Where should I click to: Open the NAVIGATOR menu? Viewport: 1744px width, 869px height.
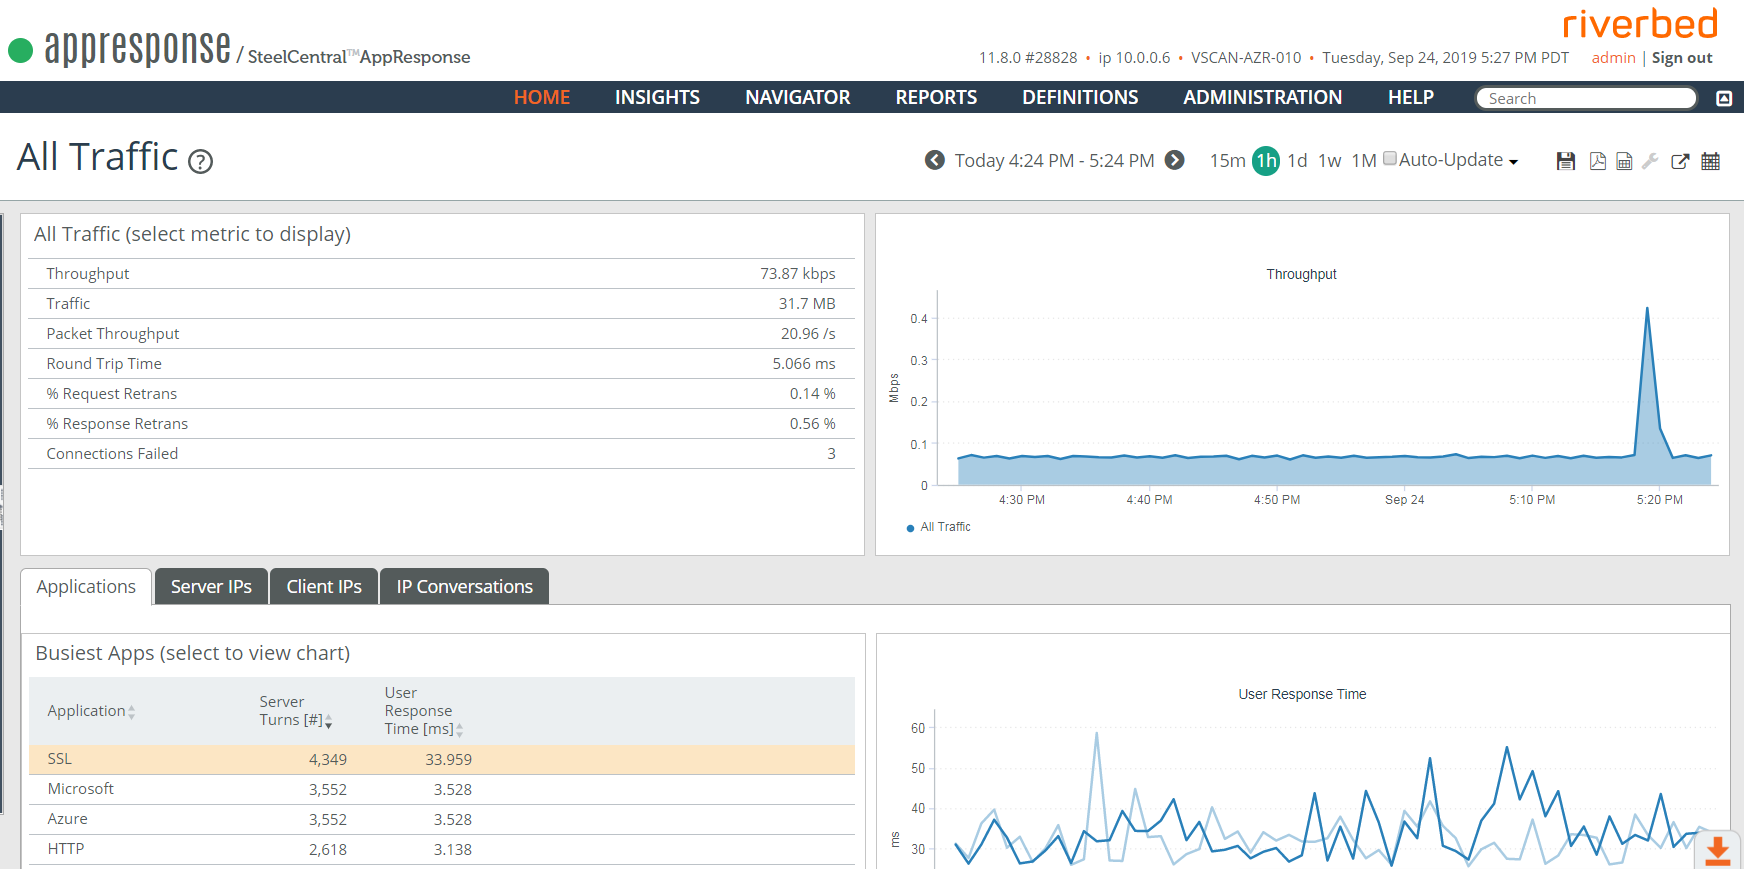(x=798, y=97)
